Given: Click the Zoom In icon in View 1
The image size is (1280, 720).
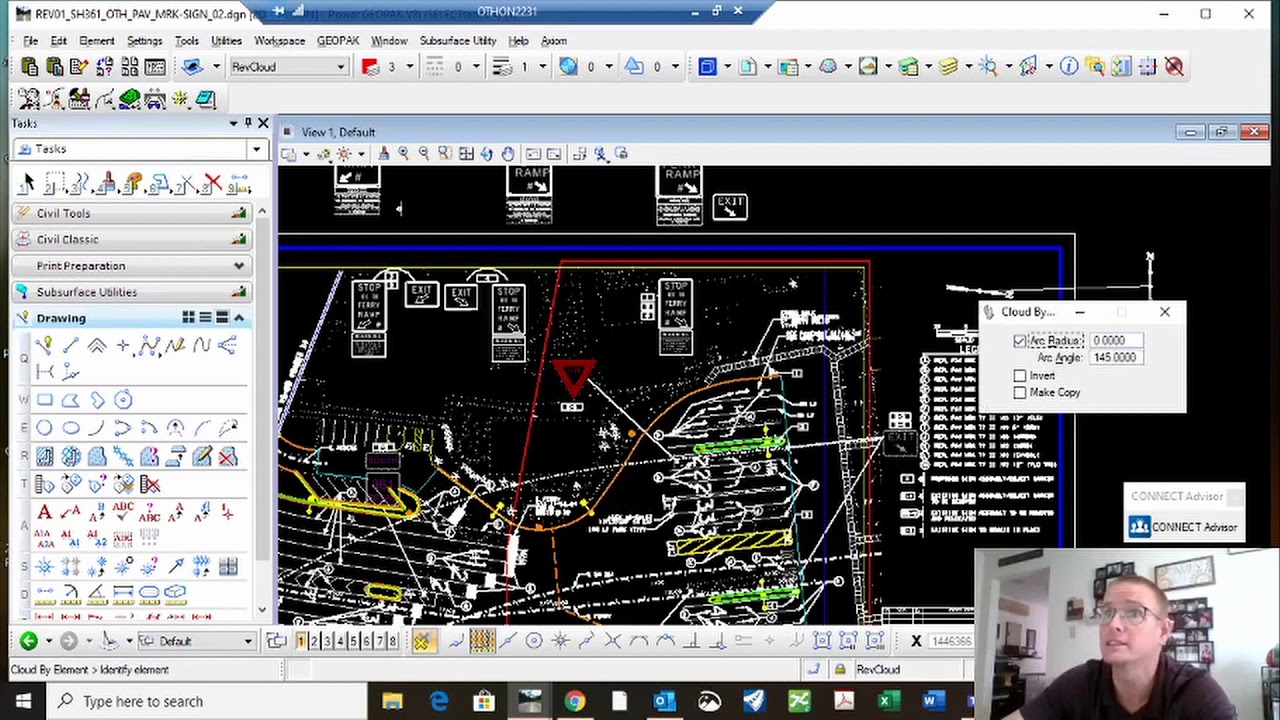Looking at the screenshot, I should click(x=403, y=153).
